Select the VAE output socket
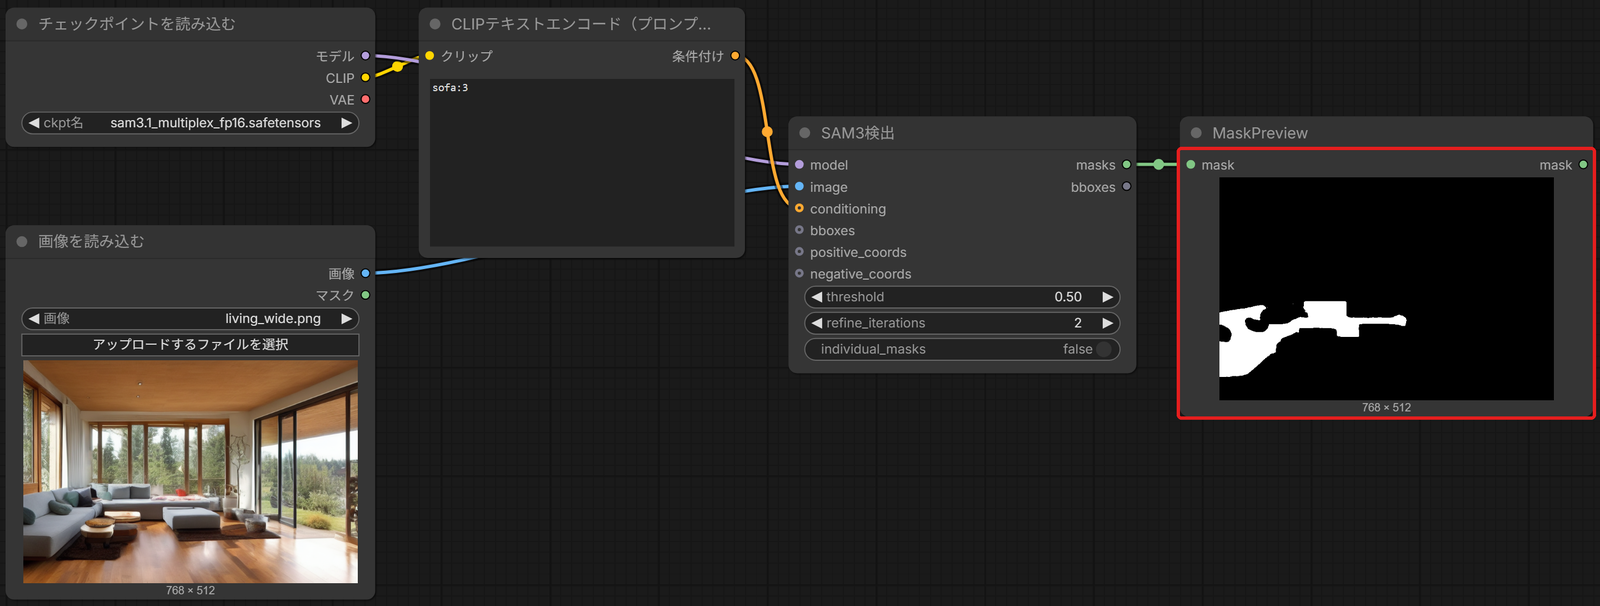The width and height of the screenshot is (1600, 606). coord(366,100)
